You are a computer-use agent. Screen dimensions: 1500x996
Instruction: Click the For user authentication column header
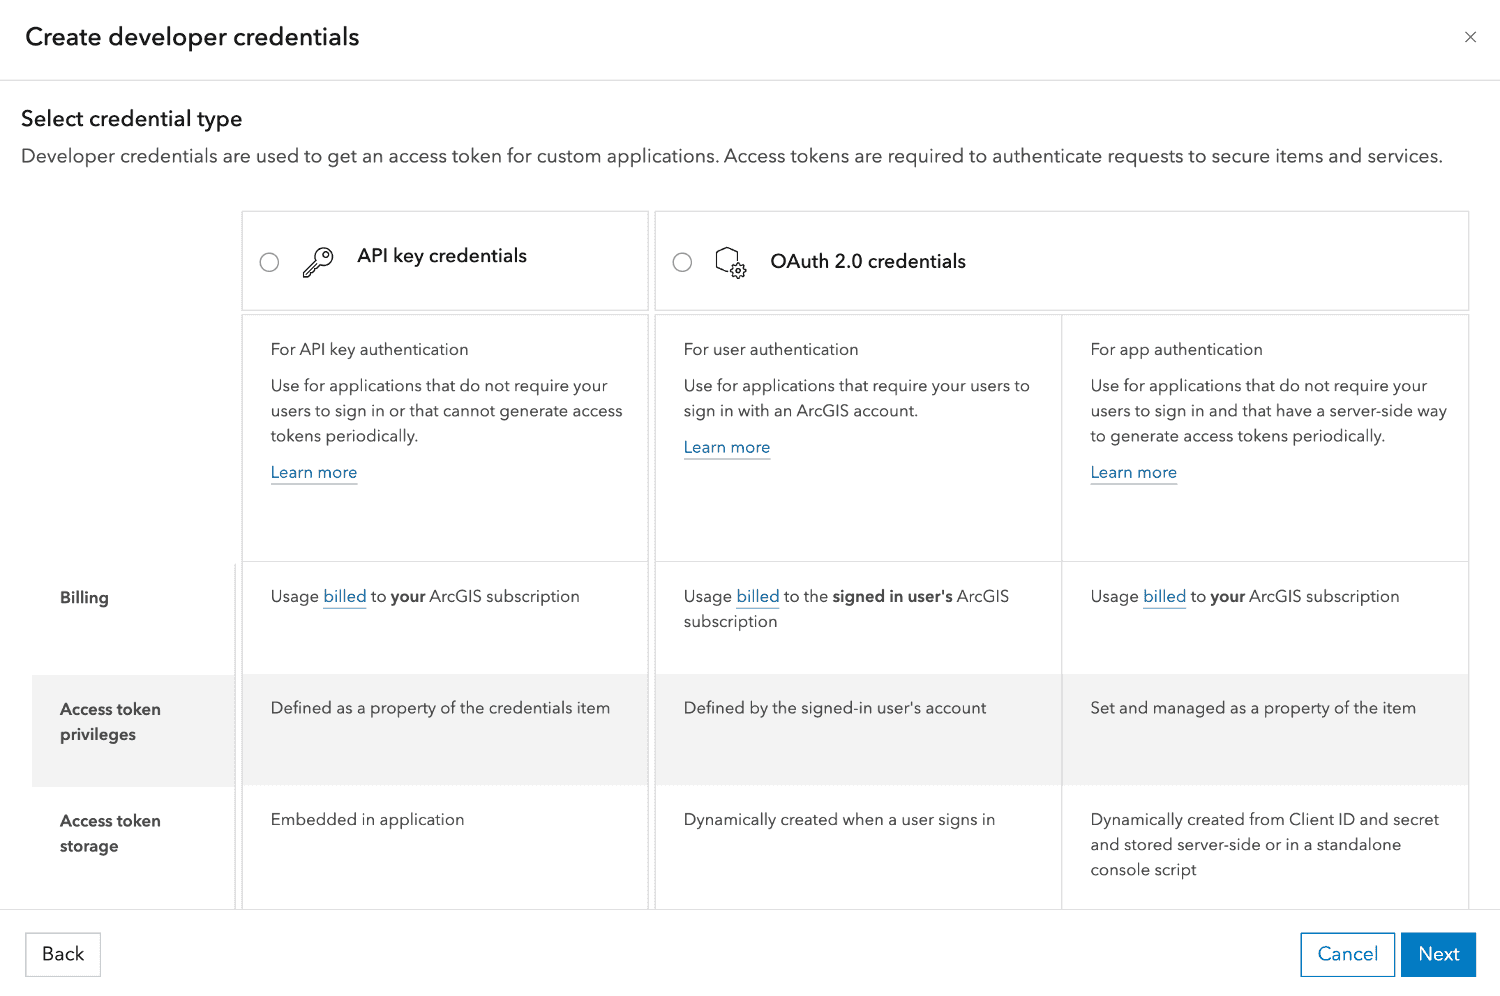pos(770,349)
